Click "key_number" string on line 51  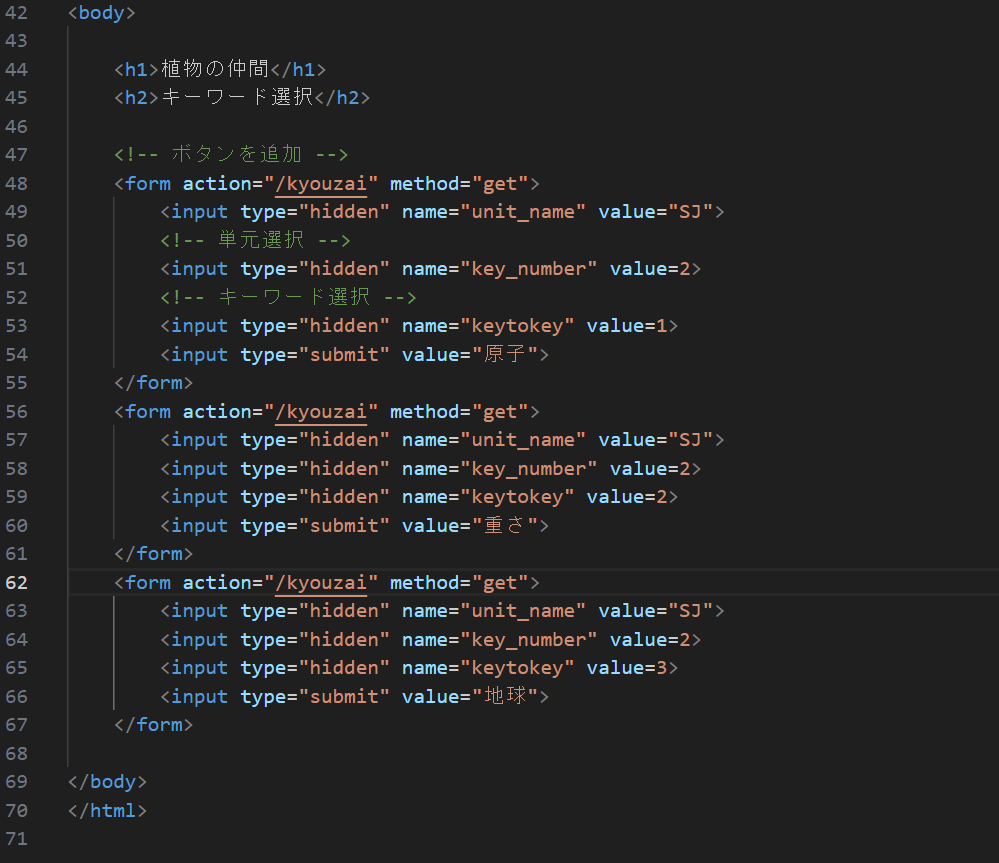529,268
